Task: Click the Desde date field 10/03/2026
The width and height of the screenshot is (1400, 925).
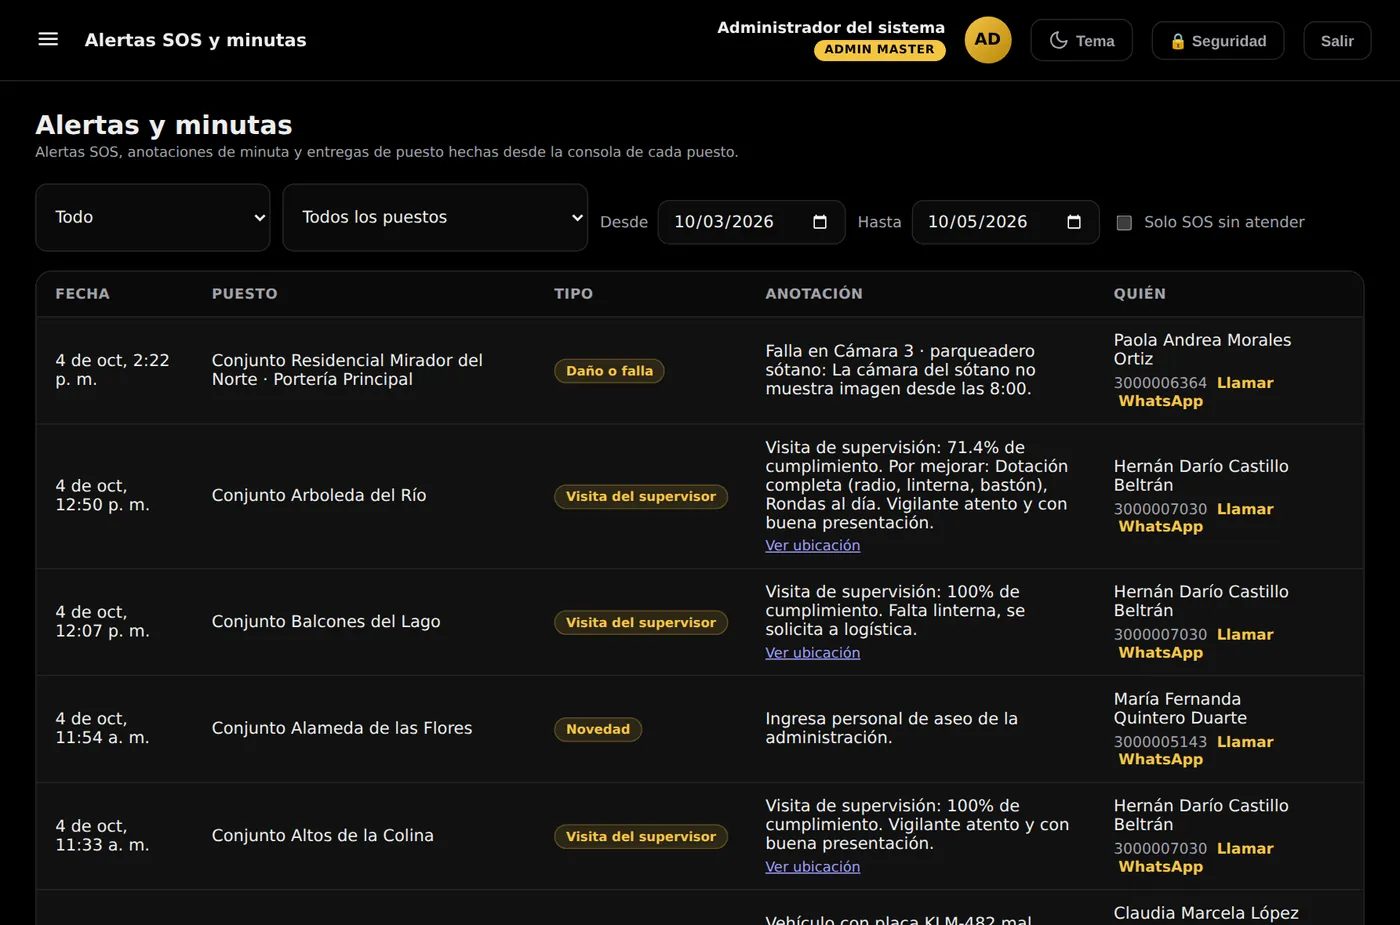Action: pyautogui.click(x=751, y=222)
